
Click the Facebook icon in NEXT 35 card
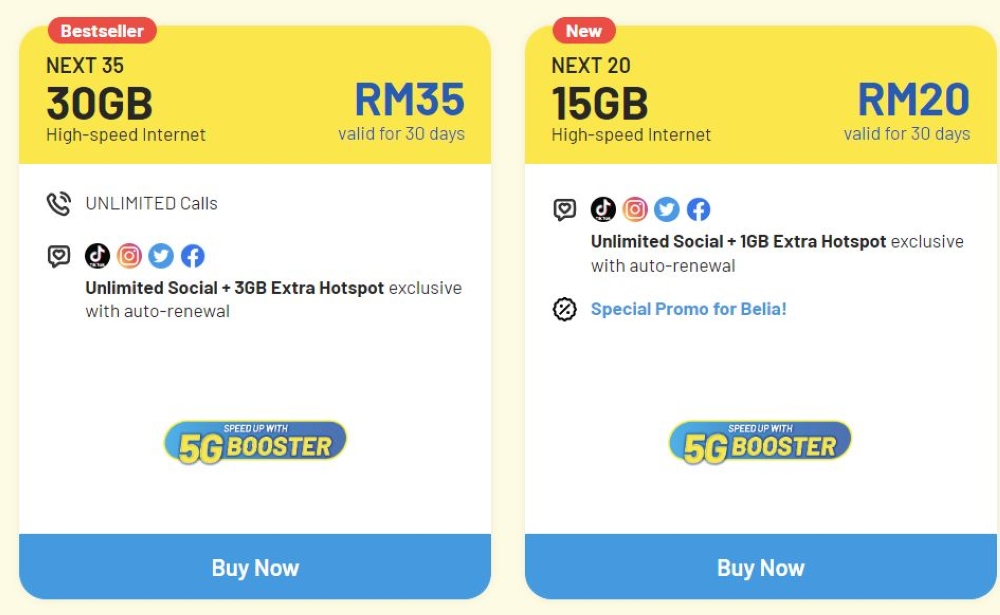[x=193, y=256]
